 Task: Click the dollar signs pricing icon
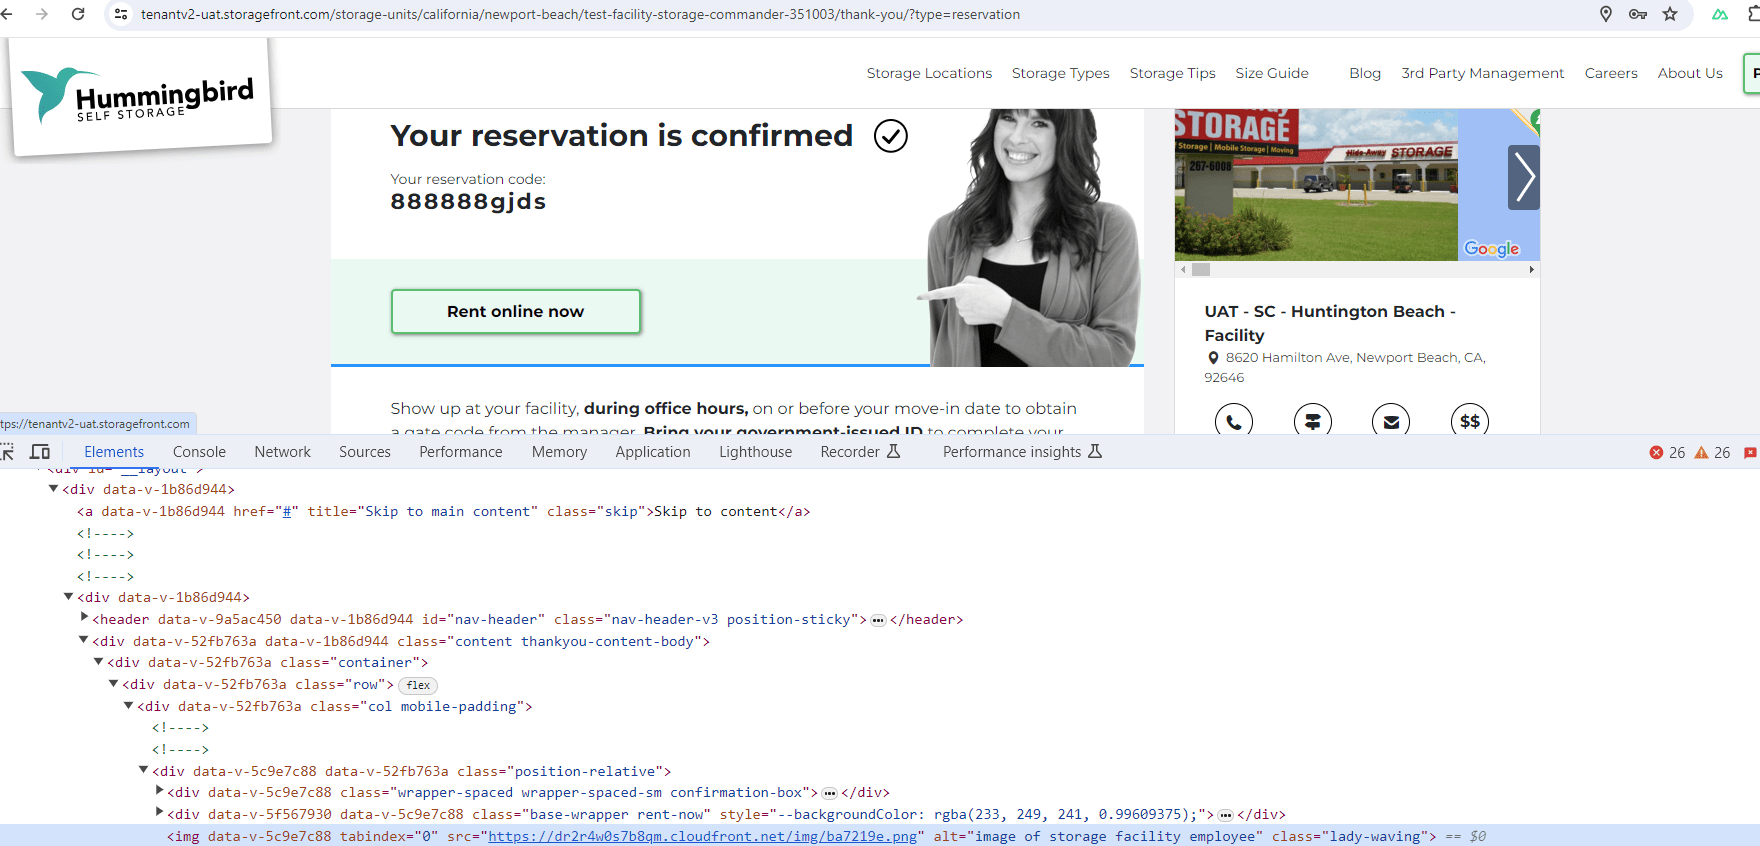coord(1470,421)
